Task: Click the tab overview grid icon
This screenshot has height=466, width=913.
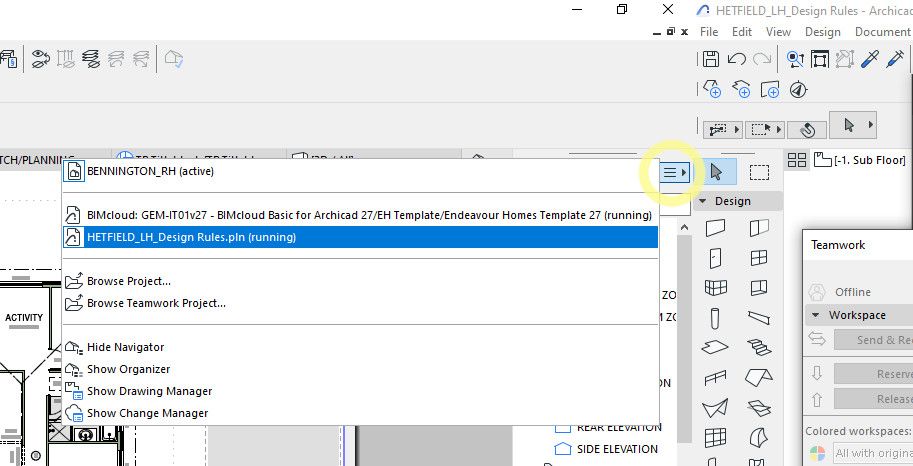Action: point(797,160)
